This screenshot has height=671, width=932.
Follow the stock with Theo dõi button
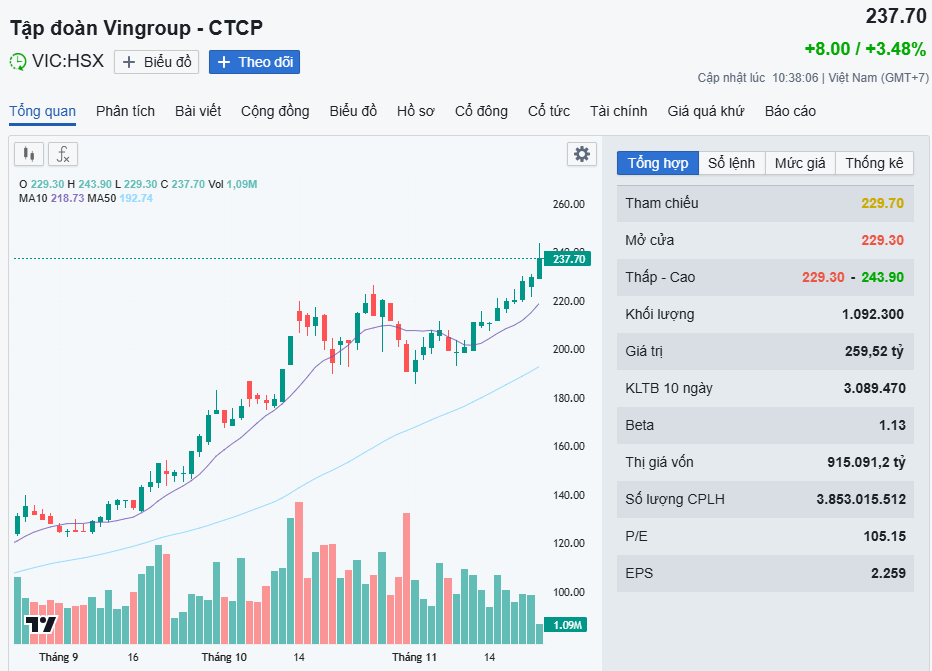[255, 62]
